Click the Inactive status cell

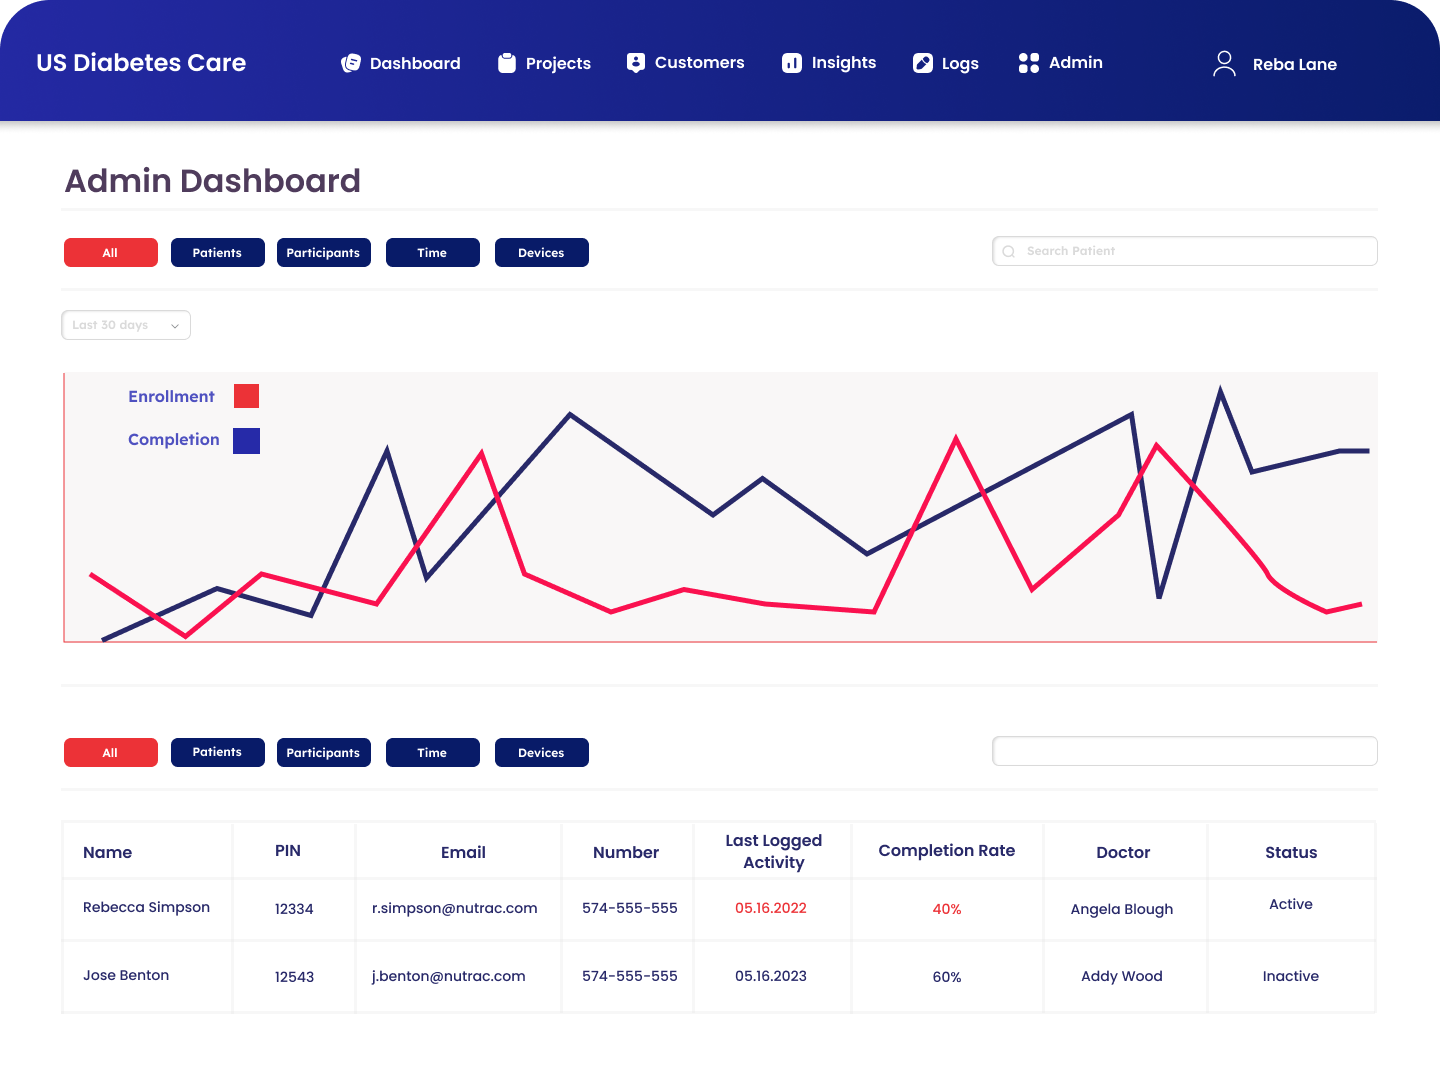coord(1291,976)
